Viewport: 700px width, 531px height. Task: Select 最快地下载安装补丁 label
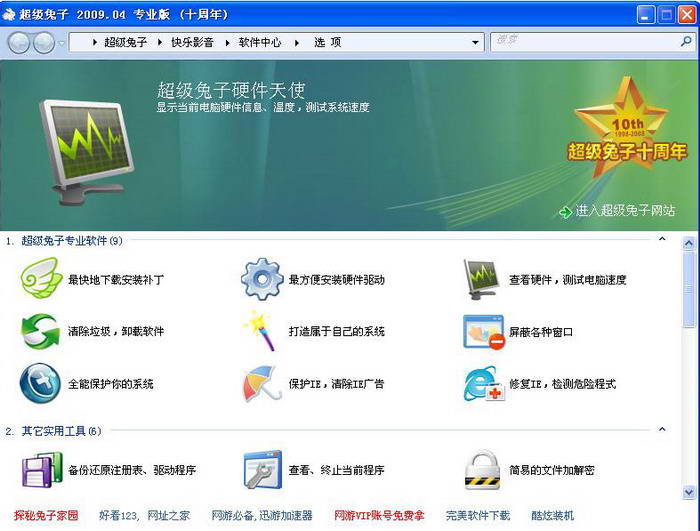tap(116, 280)
